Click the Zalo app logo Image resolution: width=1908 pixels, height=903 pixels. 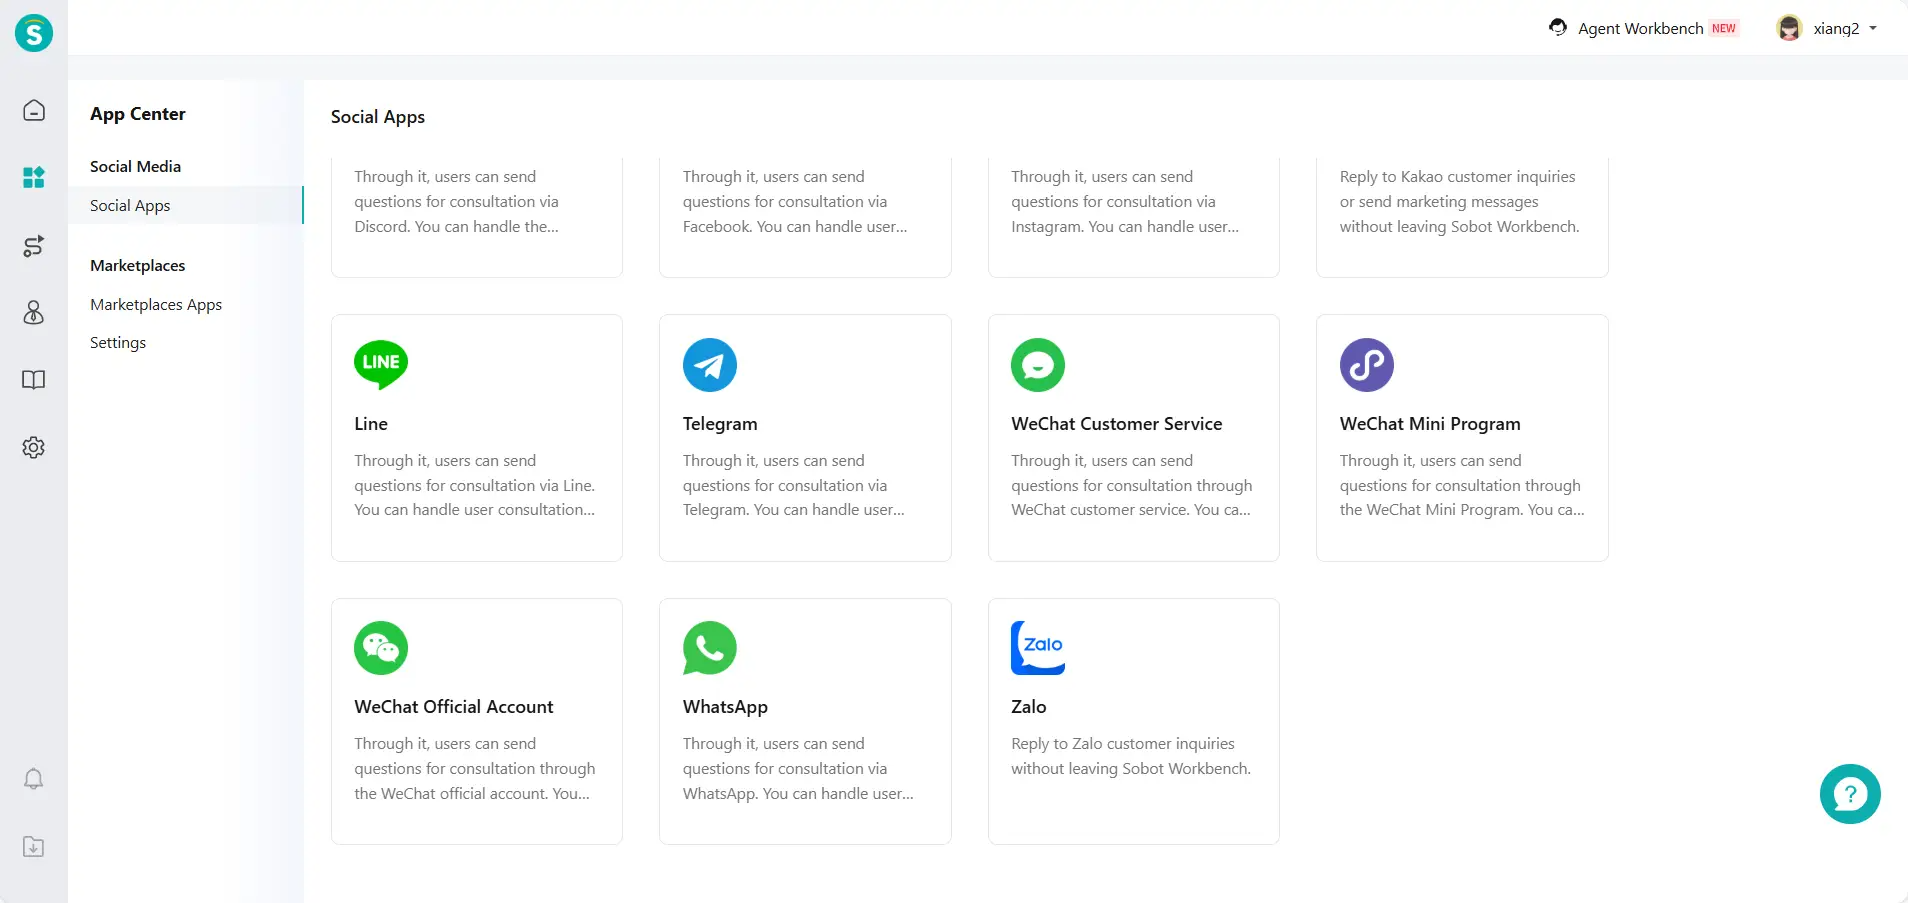(1038, 648)
